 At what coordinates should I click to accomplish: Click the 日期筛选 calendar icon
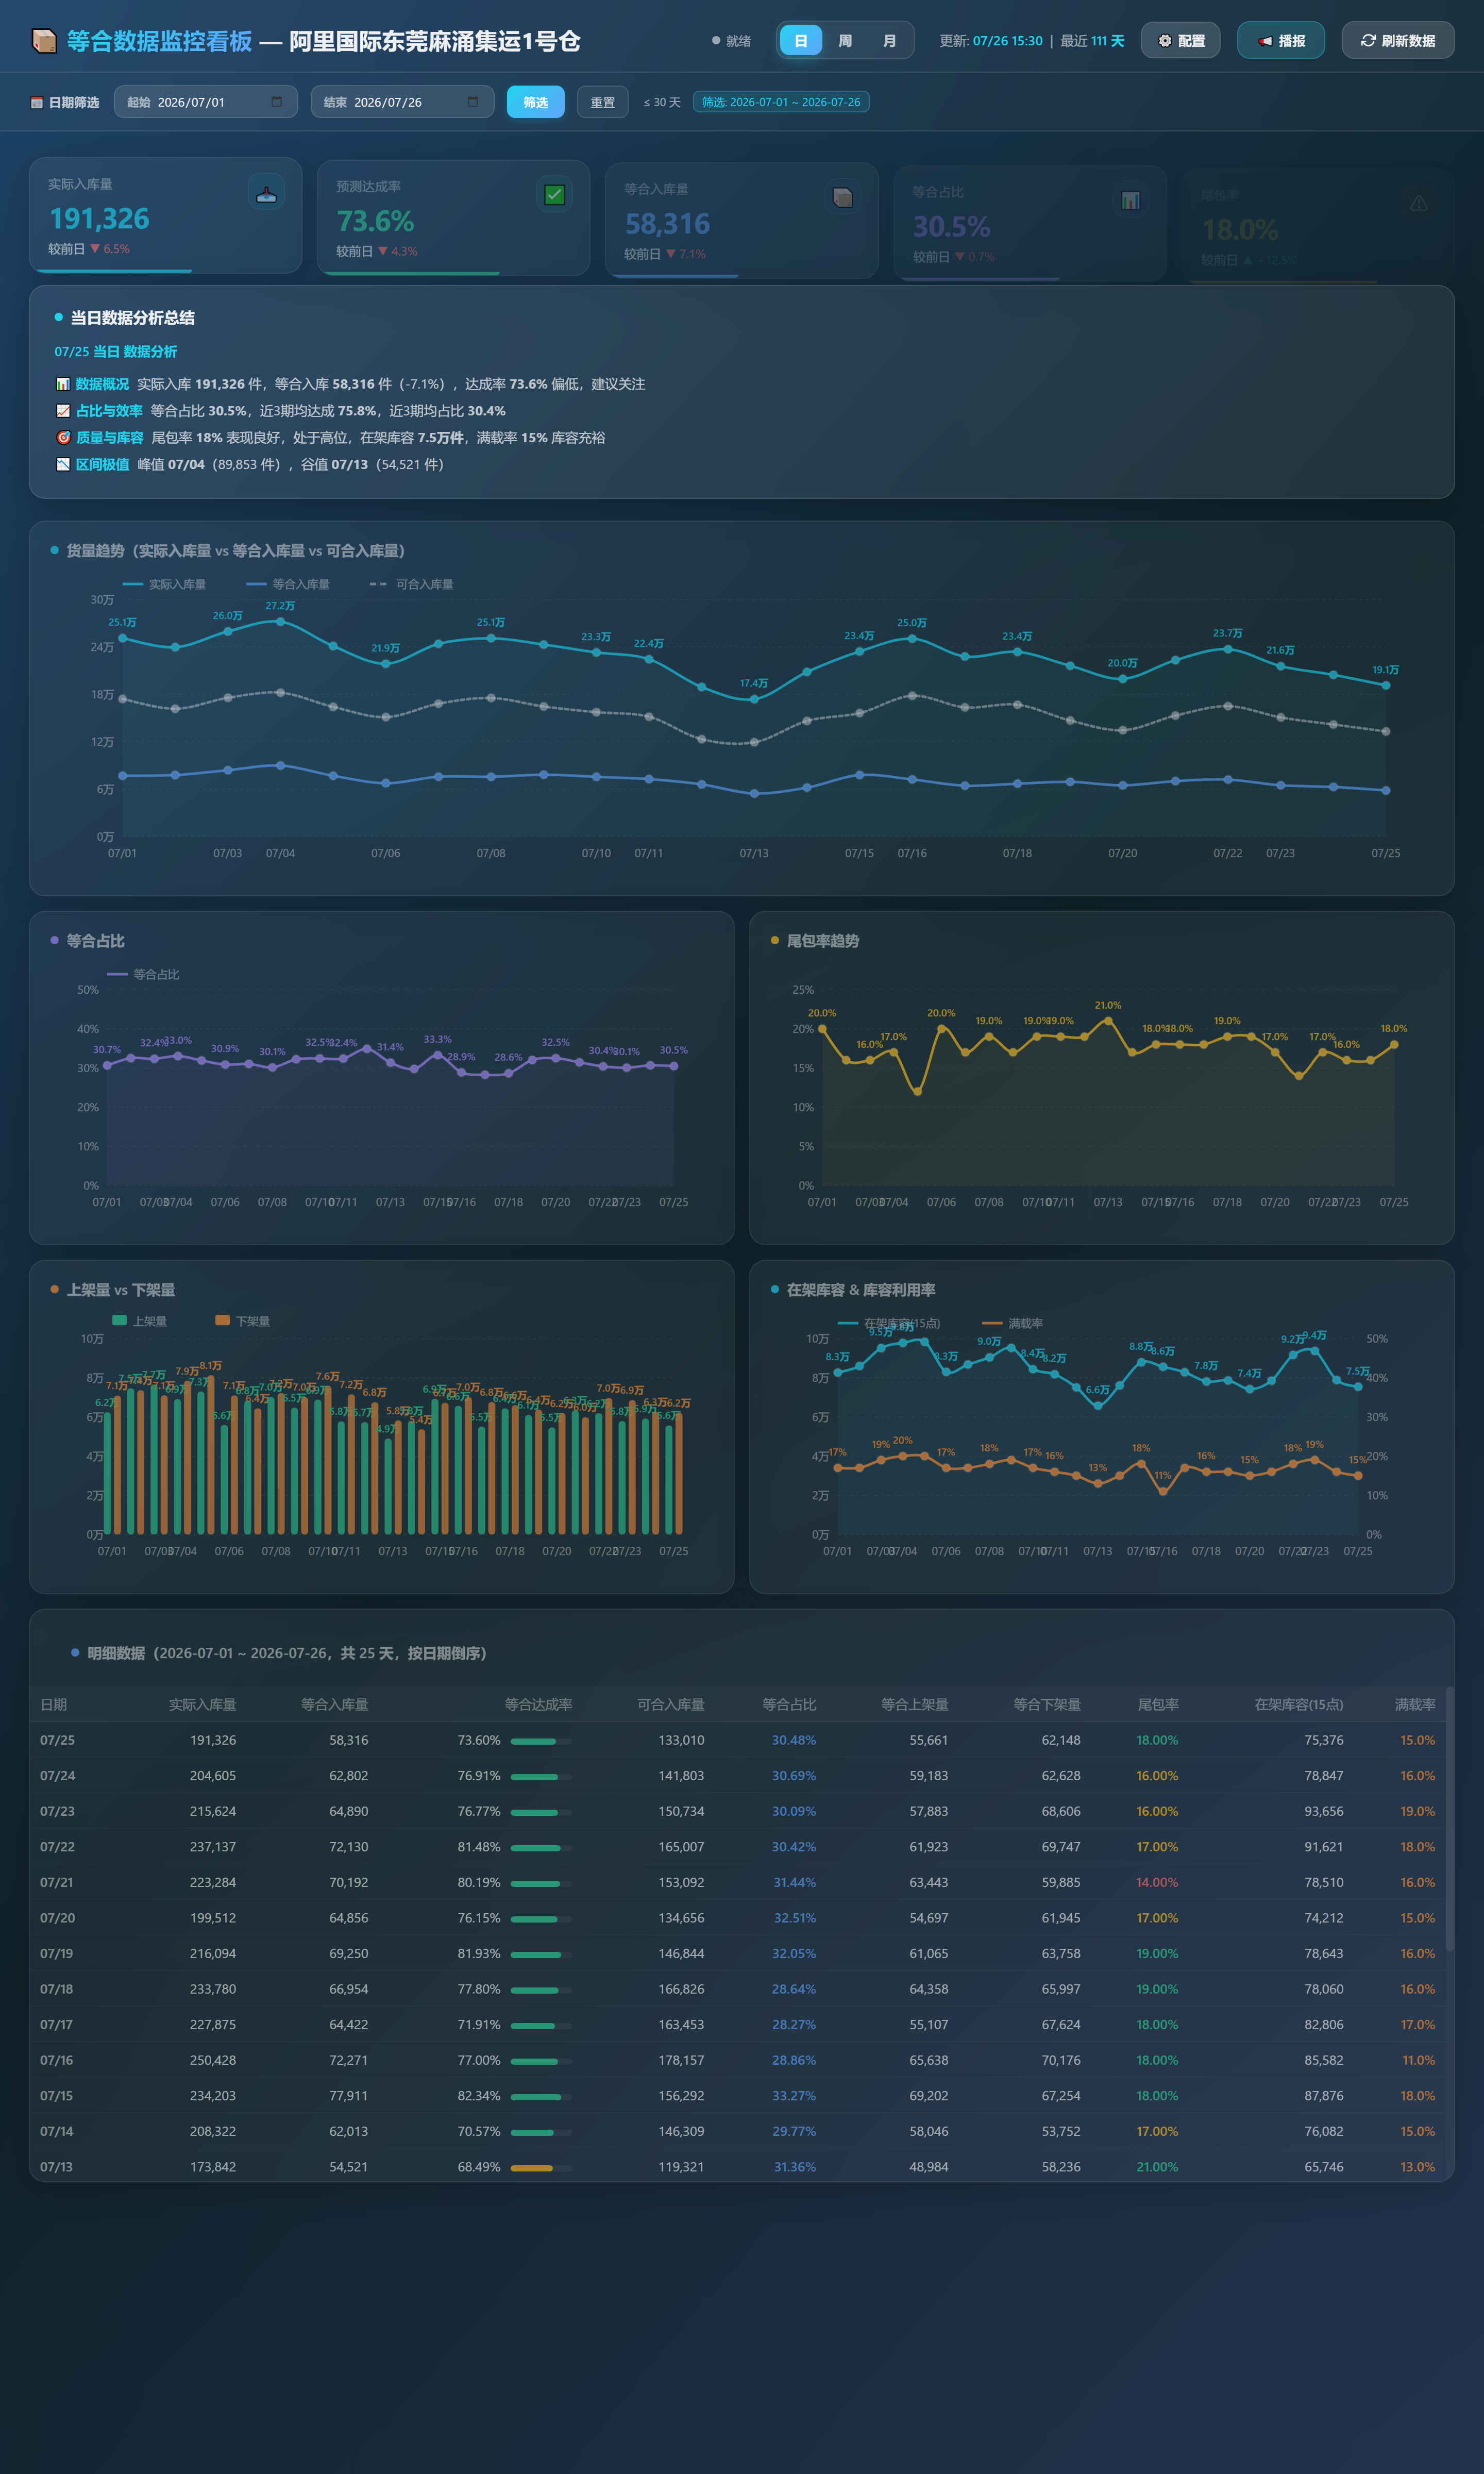(x=37, y=102)
